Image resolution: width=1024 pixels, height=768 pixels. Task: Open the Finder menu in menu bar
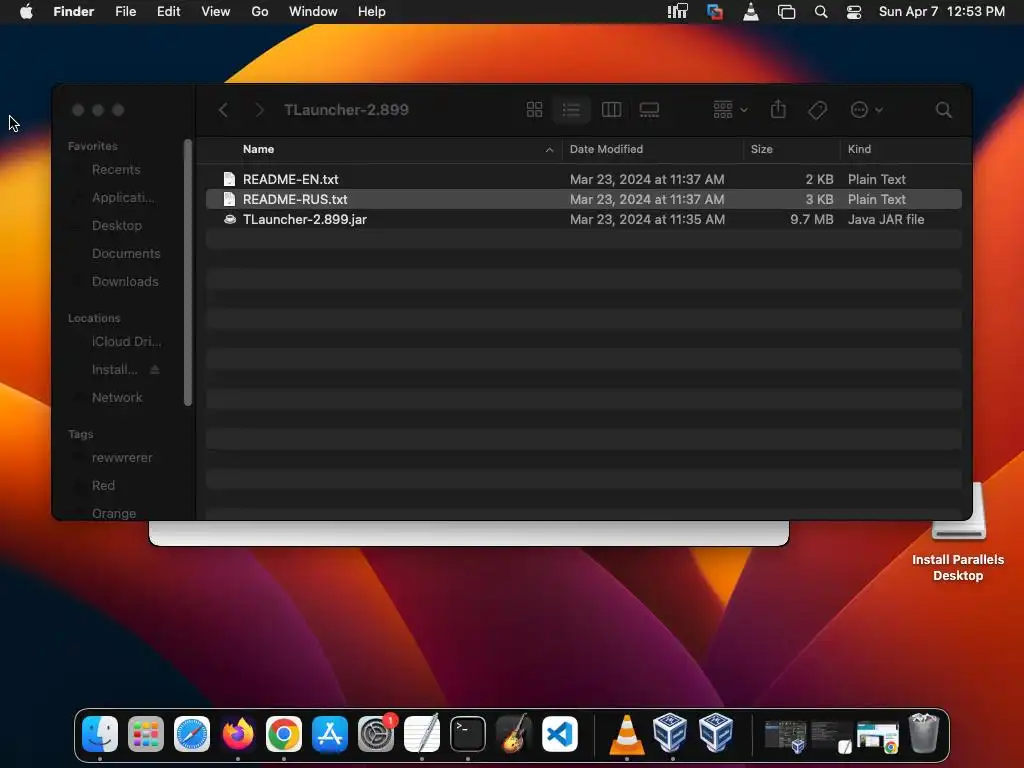[x=73, y=12]
